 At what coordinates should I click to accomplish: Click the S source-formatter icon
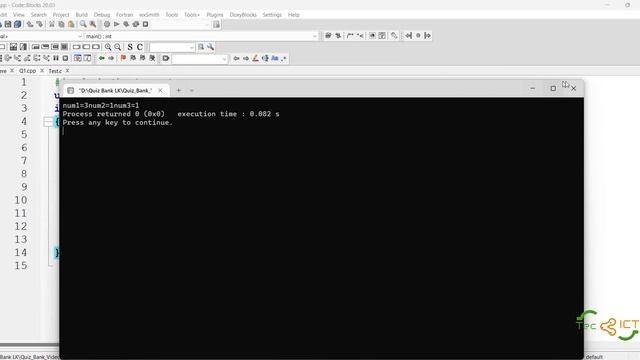[130, 47]
